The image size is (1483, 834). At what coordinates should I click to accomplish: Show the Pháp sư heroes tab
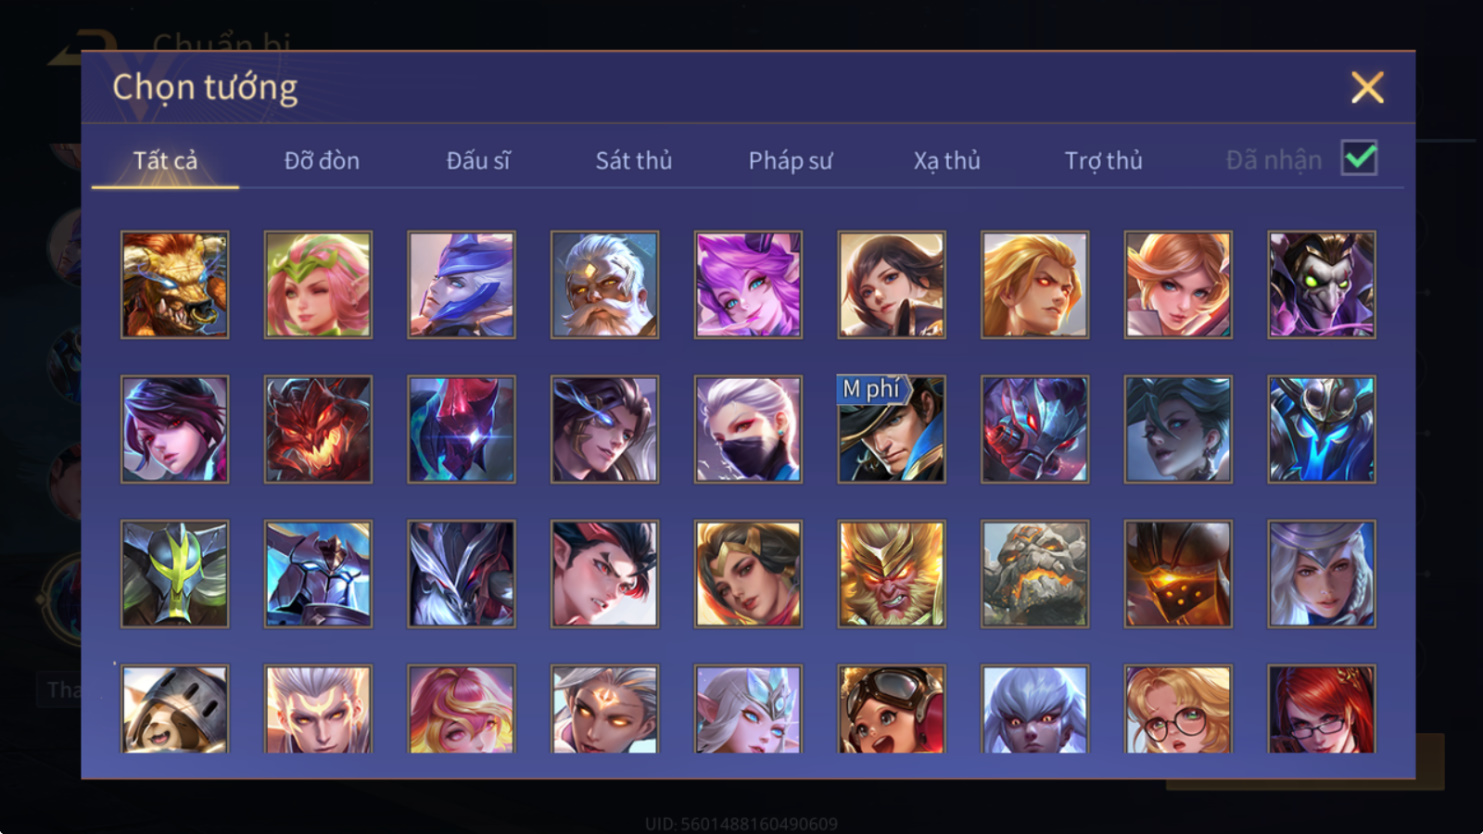(790, 160)
